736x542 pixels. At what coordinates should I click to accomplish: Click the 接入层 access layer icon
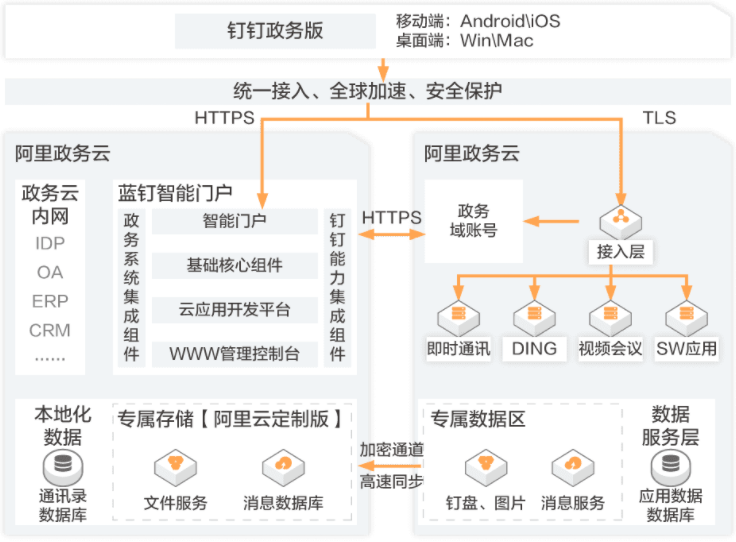tap(621, 221)
